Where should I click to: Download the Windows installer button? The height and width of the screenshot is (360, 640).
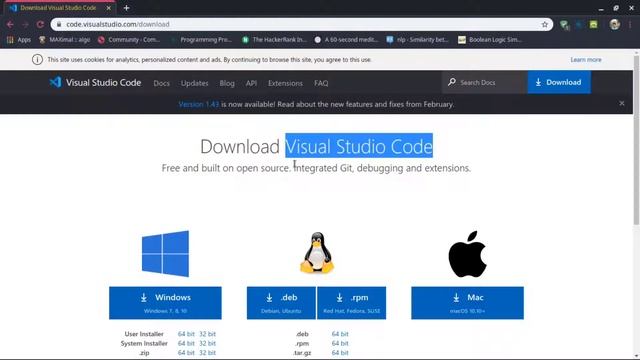coord(165,303)
